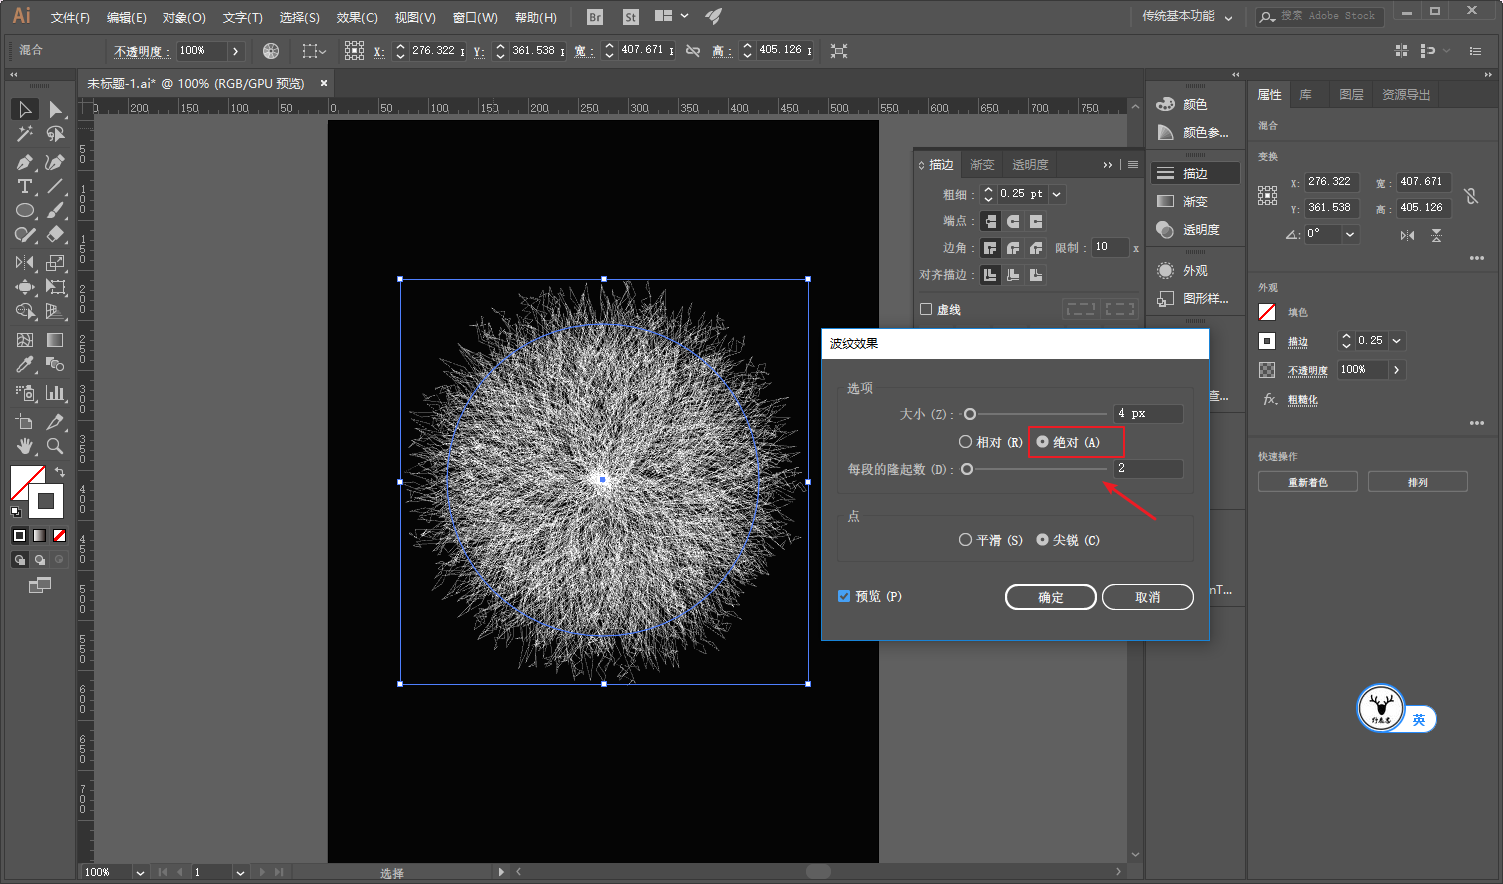Open the rotation angle dropdown
Screen dimensions: 1503x884
(1350, 234)
